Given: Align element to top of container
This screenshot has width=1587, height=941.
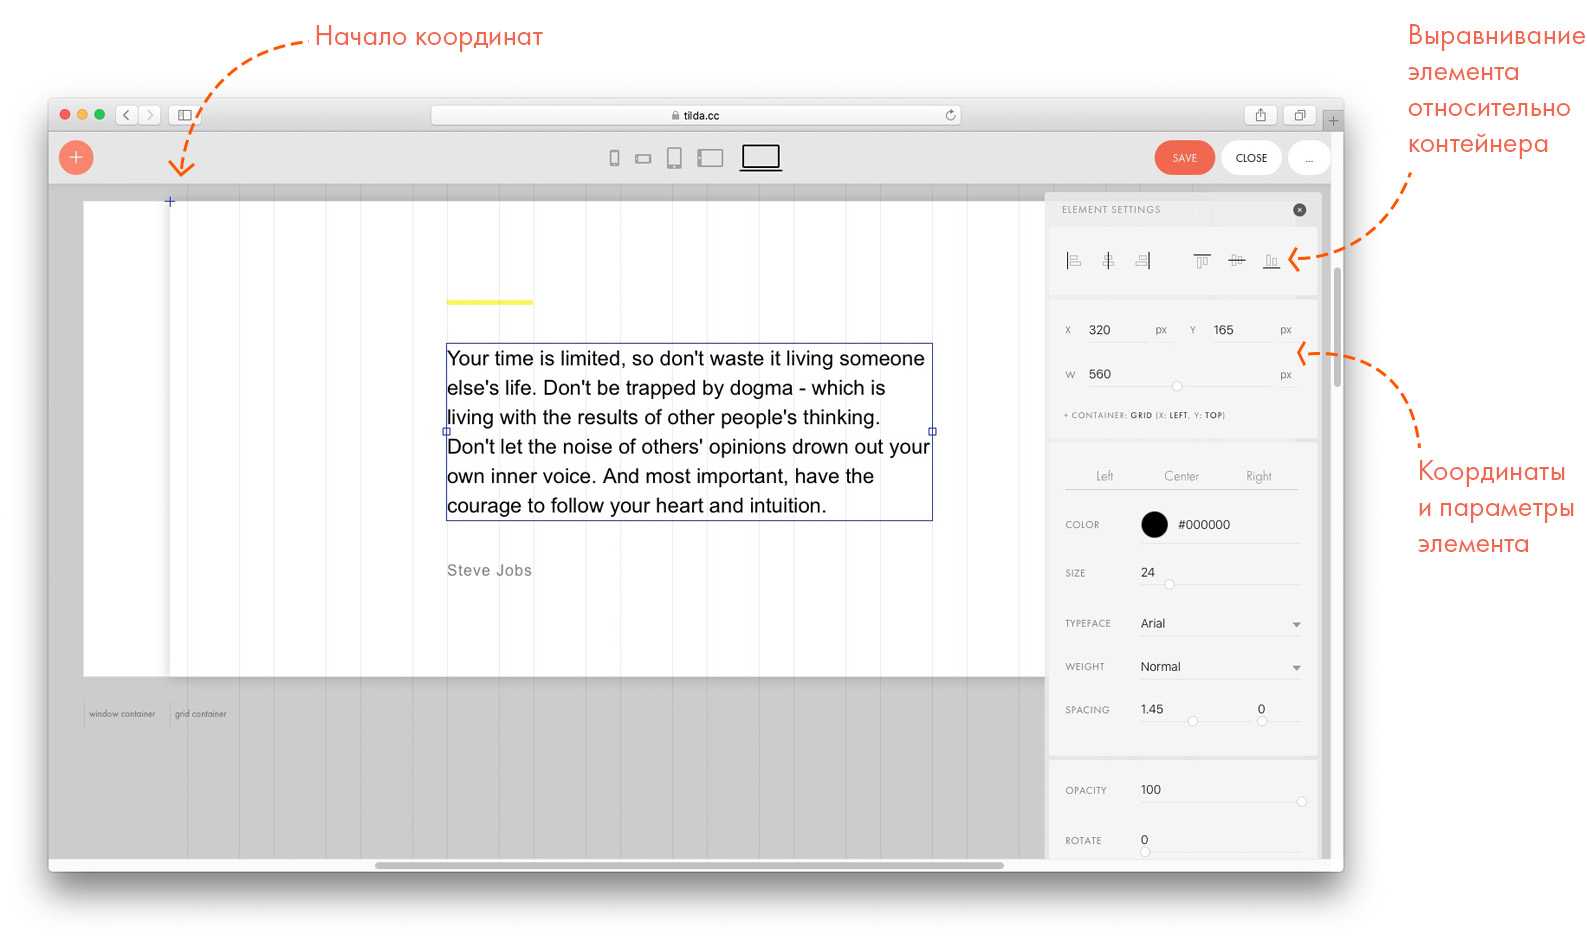Looking at the screenshot, I should [1201, 261].
